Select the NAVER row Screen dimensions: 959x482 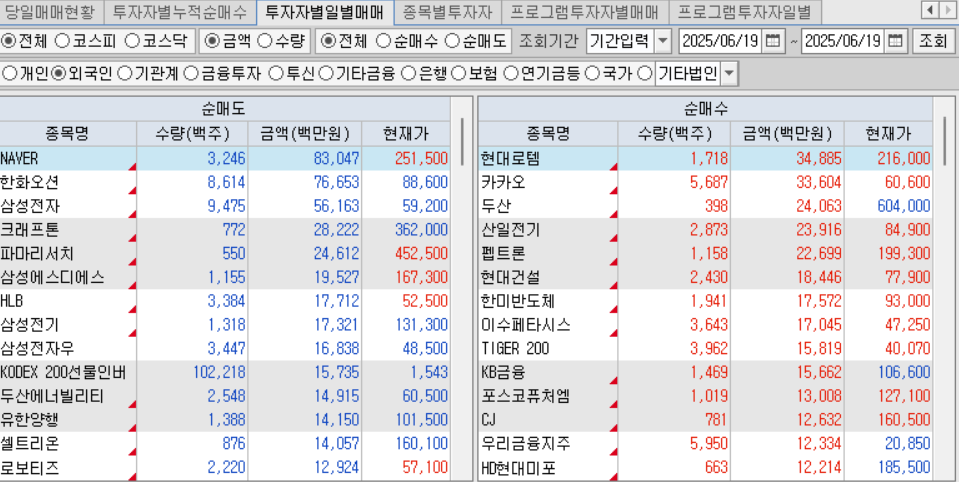[x=225, y=158]
